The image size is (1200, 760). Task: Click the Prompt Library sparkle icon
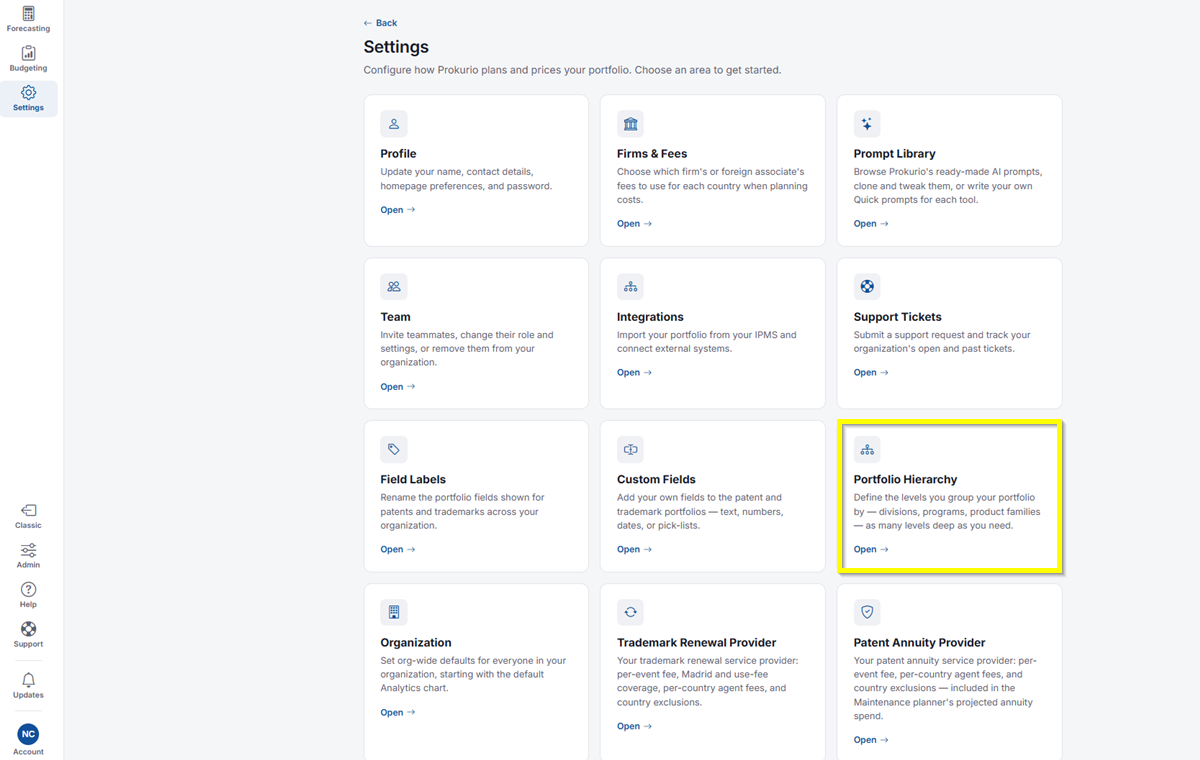click(867, 124)
